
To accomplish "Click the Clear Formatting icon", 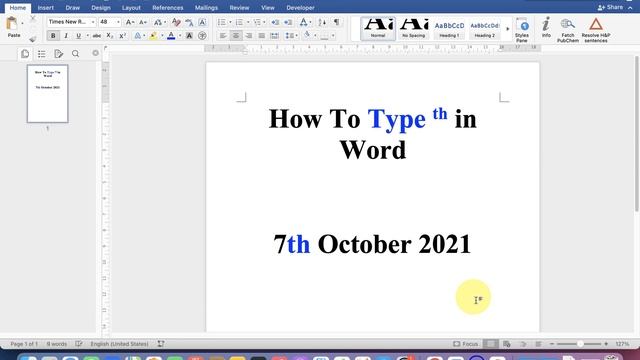I will click(x=176, y=22).
